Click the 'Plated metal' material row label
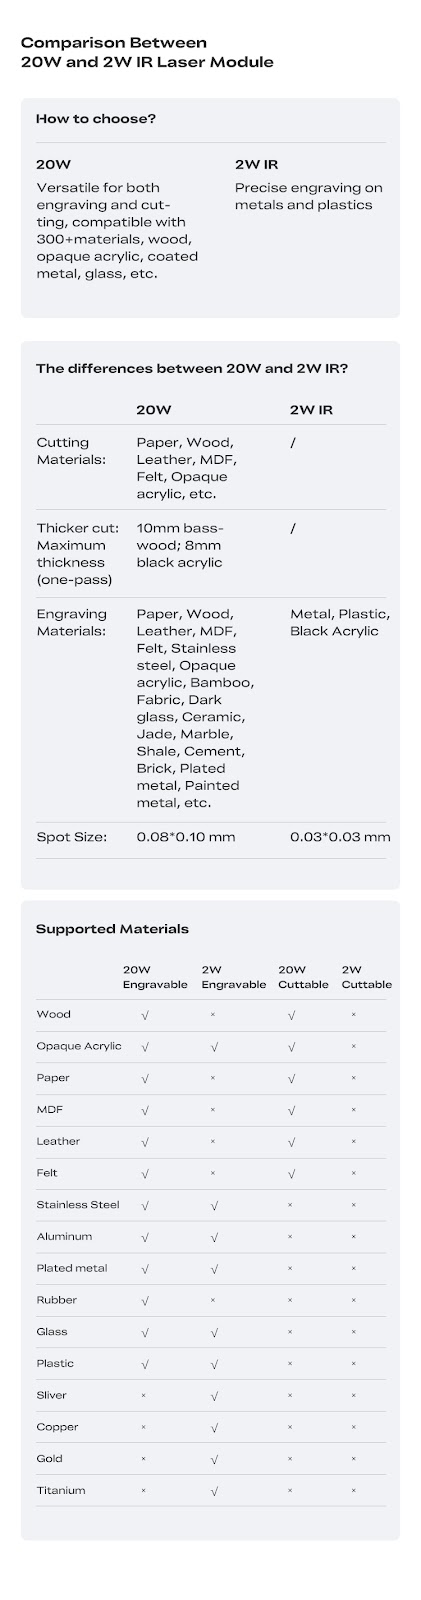The width and height of the screenshot is (421, 1600). click(72, 1268)
